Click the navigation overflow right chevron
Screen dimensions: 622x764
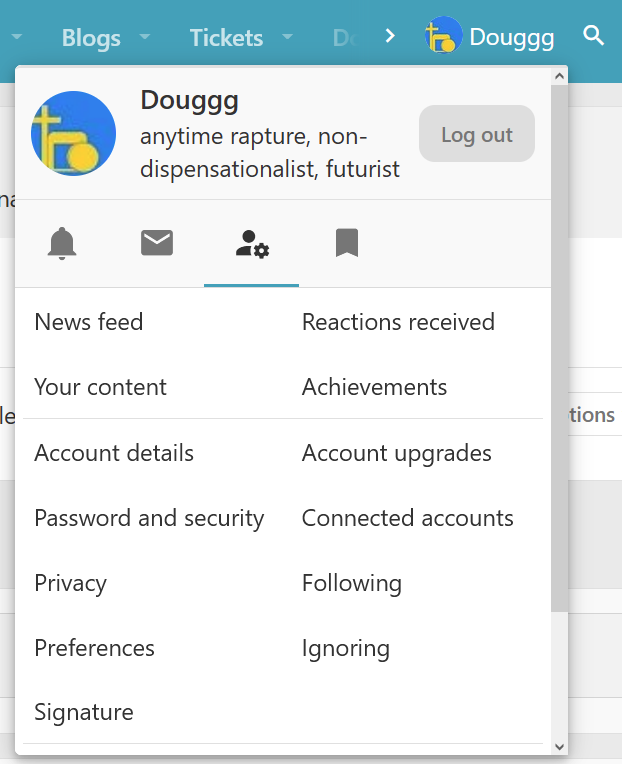pyautogui.click(x=390, y=37)
